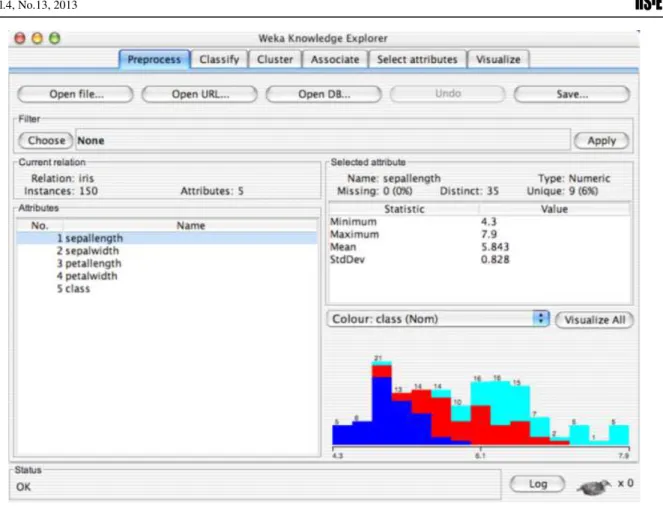Select the sepalwidth attribute row
The height and width of the screenshot is (506, 663).
click(167, 251)
